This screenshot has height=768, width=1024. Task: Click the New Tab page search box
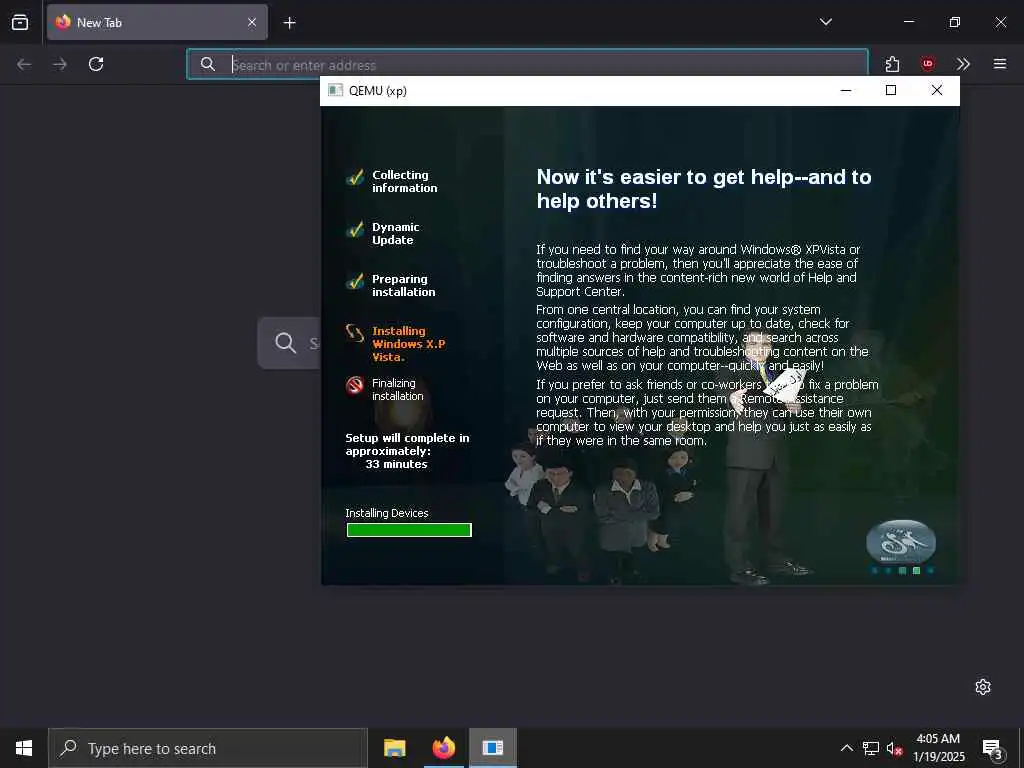pos(289,343)
